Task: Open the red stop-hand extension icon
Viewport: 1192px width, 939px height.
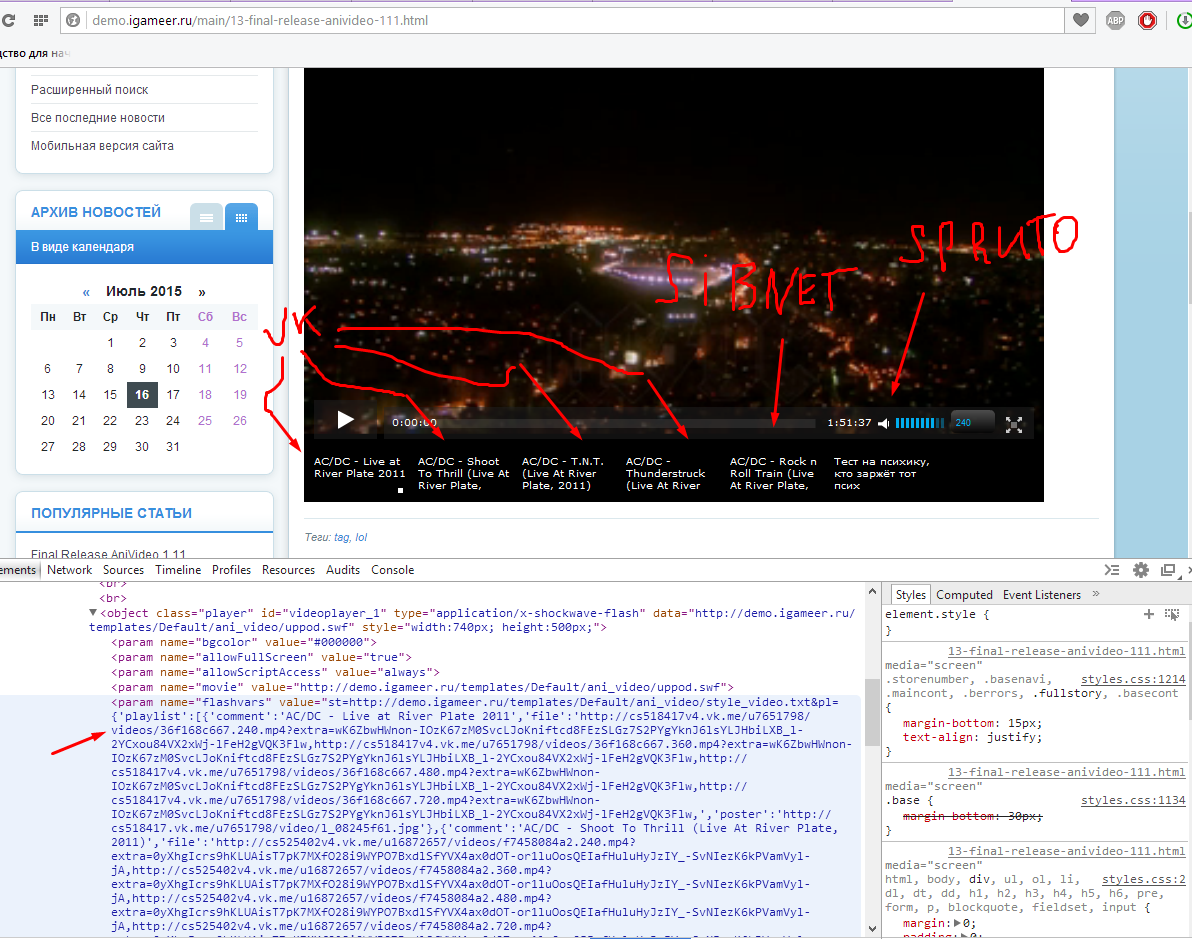Action: (x=1147, y=21)
